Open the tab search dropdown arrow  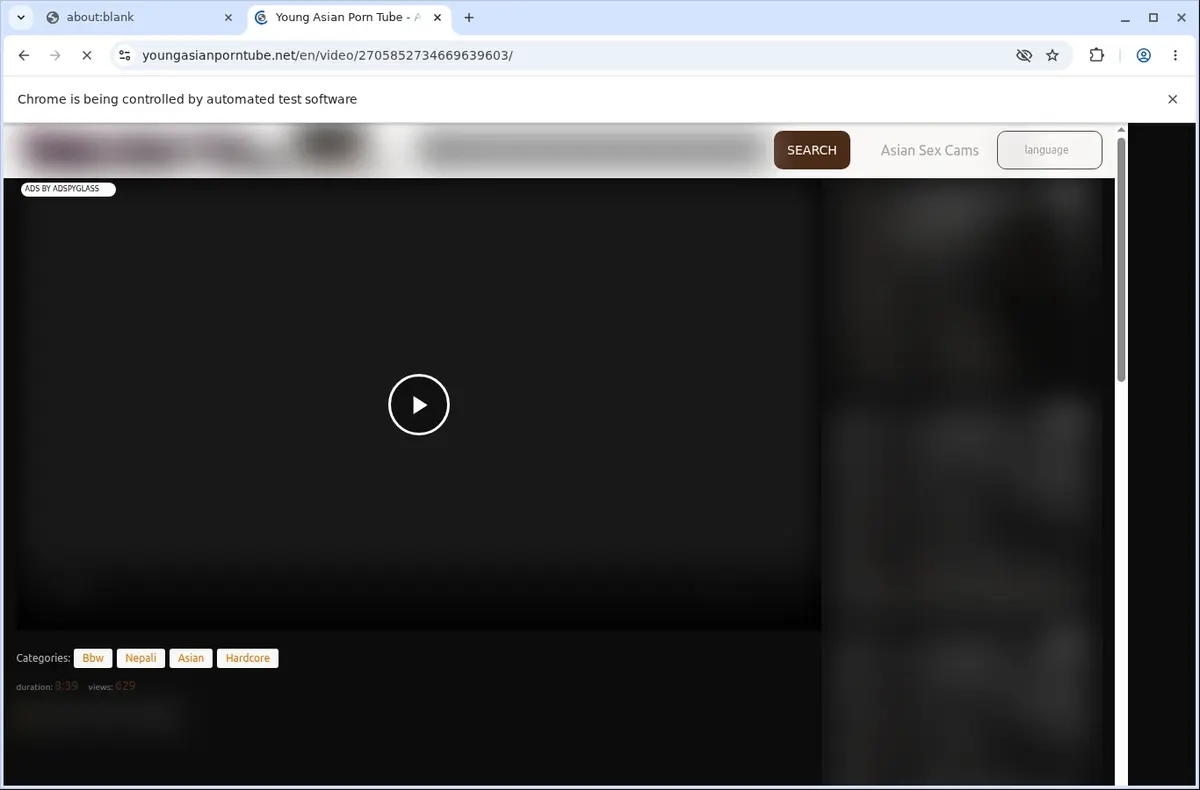(21, 17)
